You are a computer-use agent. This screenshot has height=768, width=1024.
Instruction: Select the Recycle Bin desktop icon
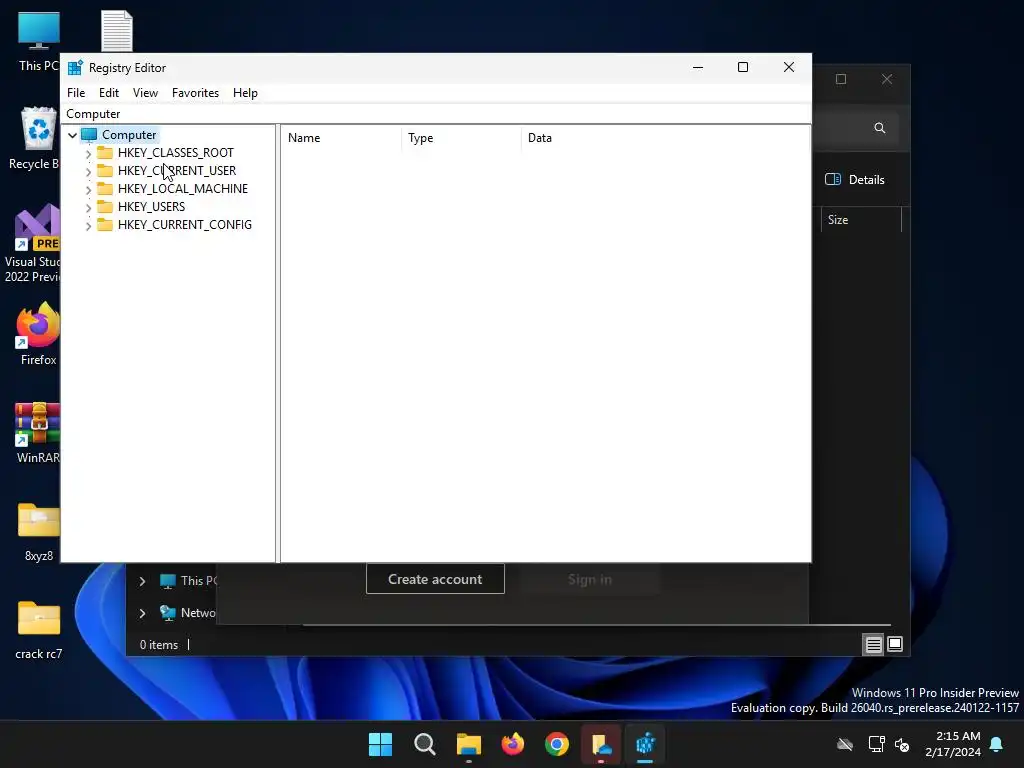coord(36,138)
